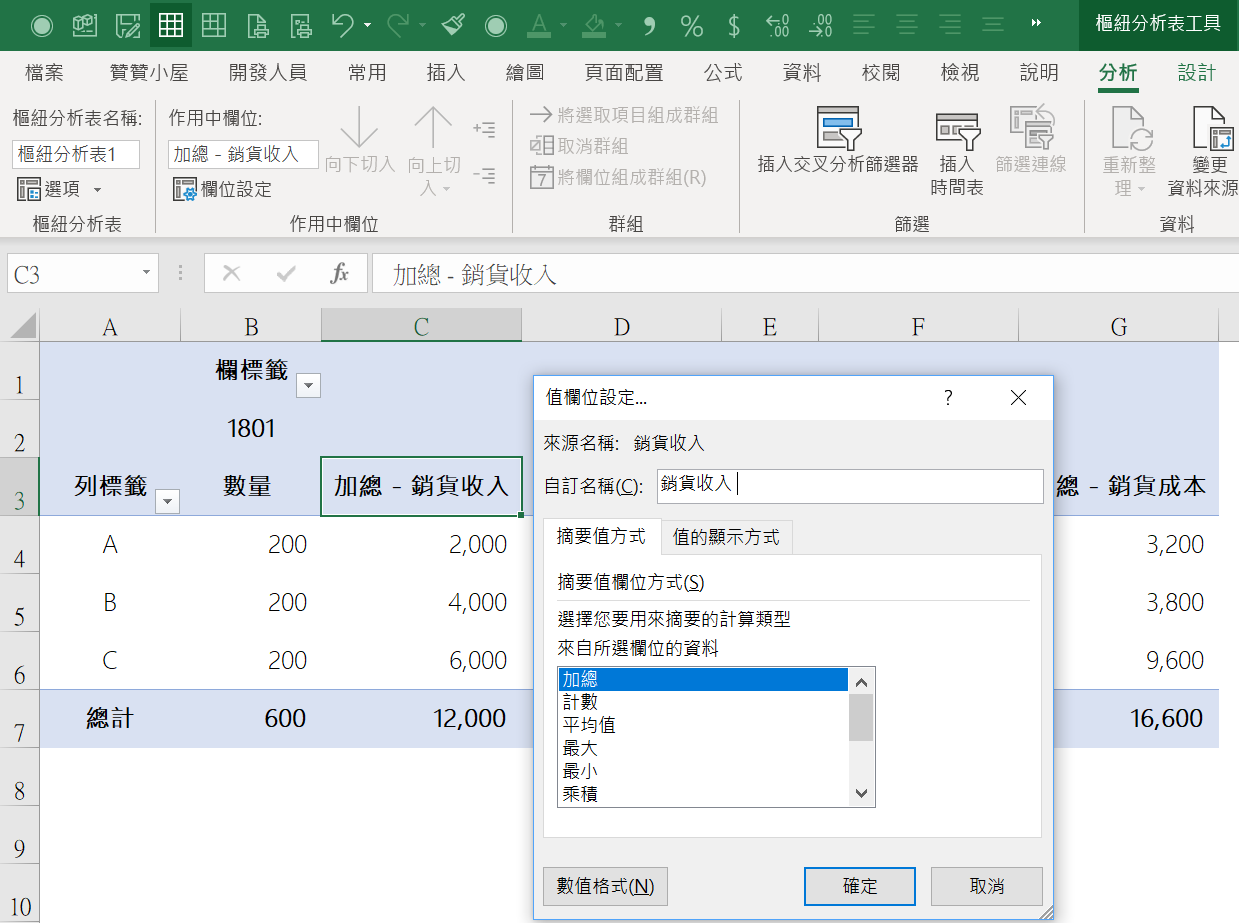
Task: Apply percent style with the % icon
Action: [x=691, y=25]
